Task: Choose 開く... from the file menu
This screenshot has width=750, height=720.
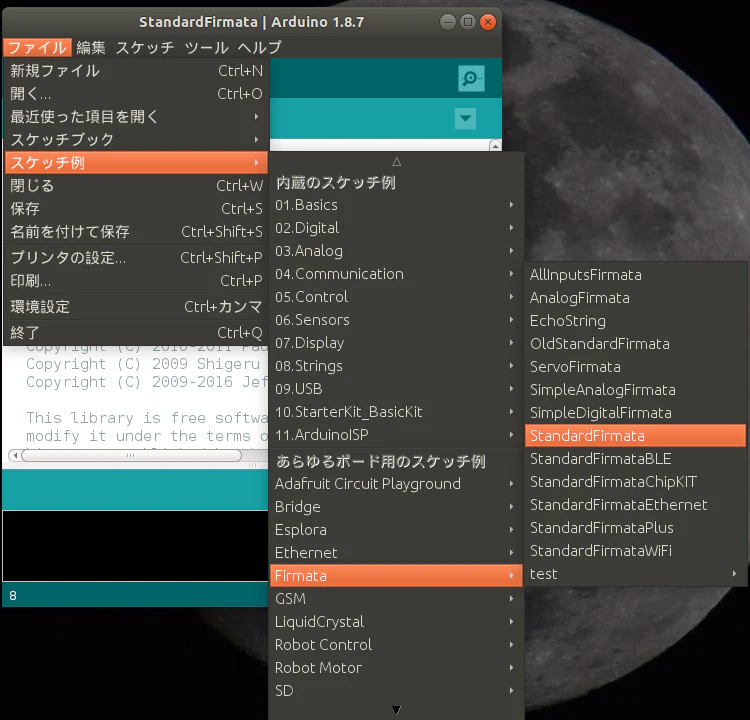Action: (136, 94)
